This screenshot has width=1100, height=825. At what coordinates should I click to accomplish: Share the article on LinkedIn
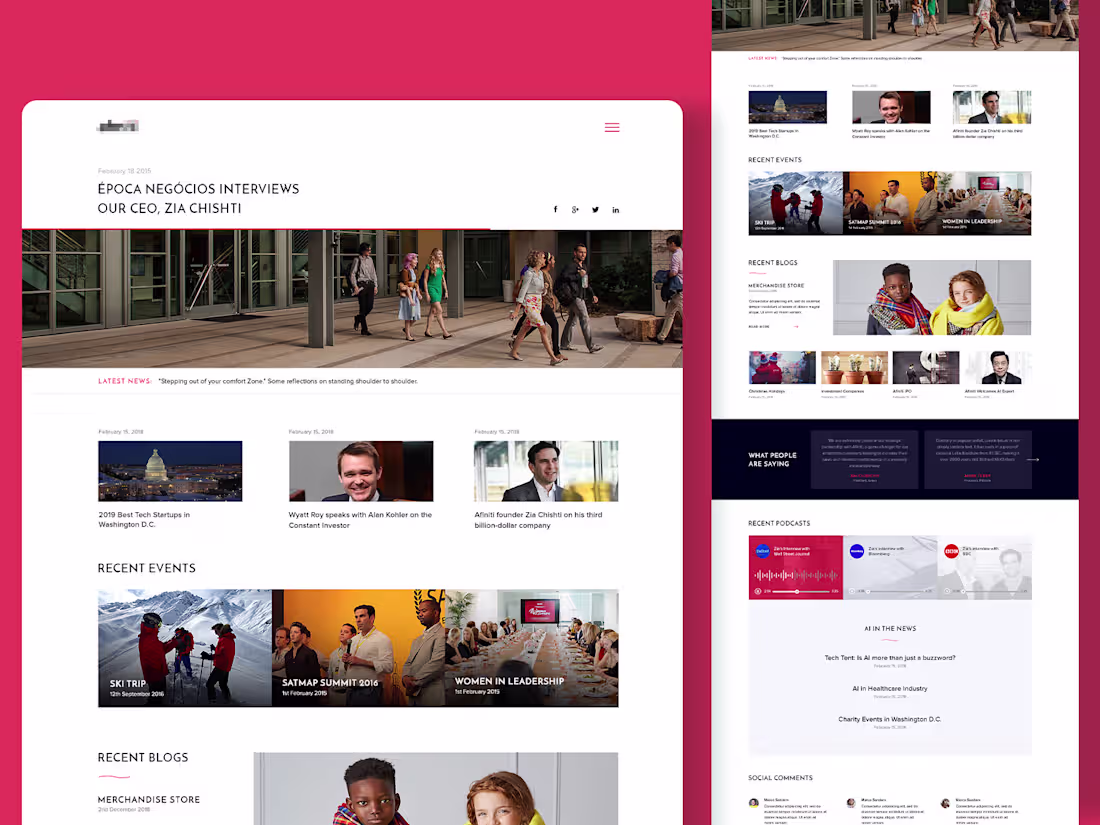[x=615, y=209]
